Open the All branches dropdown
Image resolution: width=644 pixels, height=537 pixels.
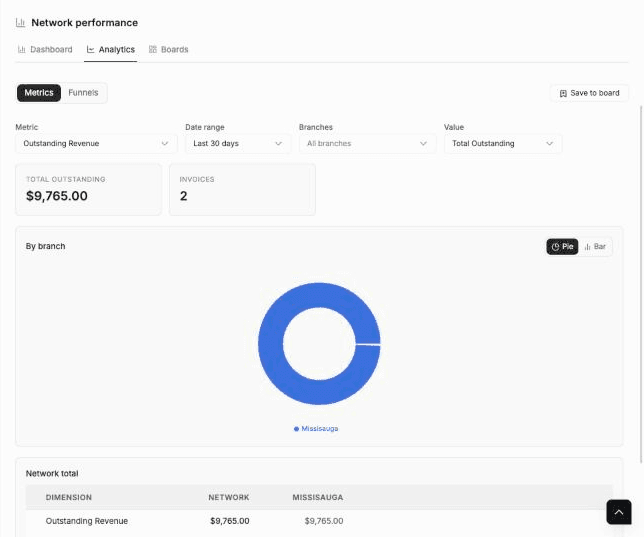(367, 143)
